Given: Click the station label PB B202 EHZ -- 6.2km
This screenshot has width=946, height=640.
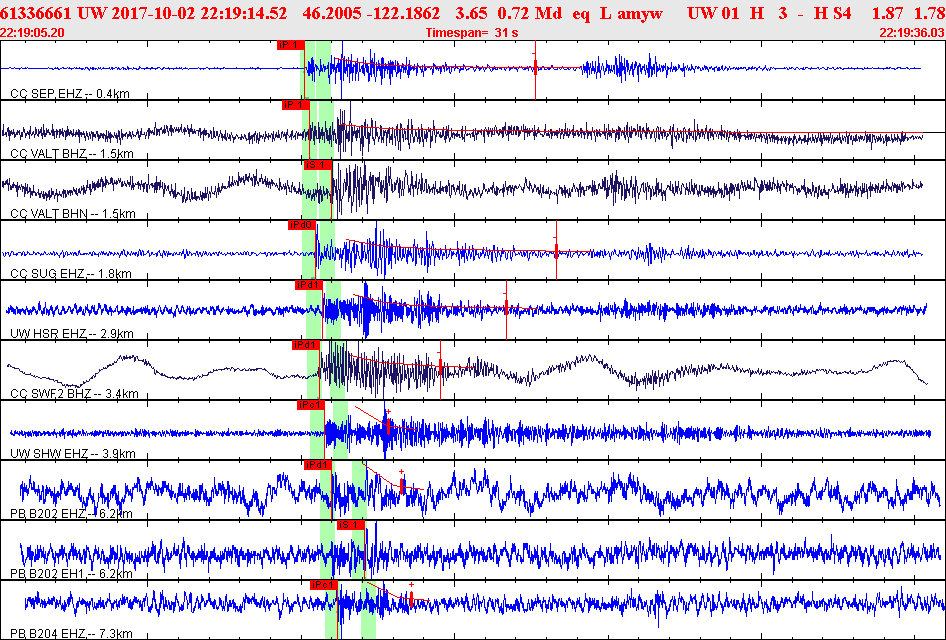Looking at the screenshot, I should pyautogui.click(x=72, y=513).
